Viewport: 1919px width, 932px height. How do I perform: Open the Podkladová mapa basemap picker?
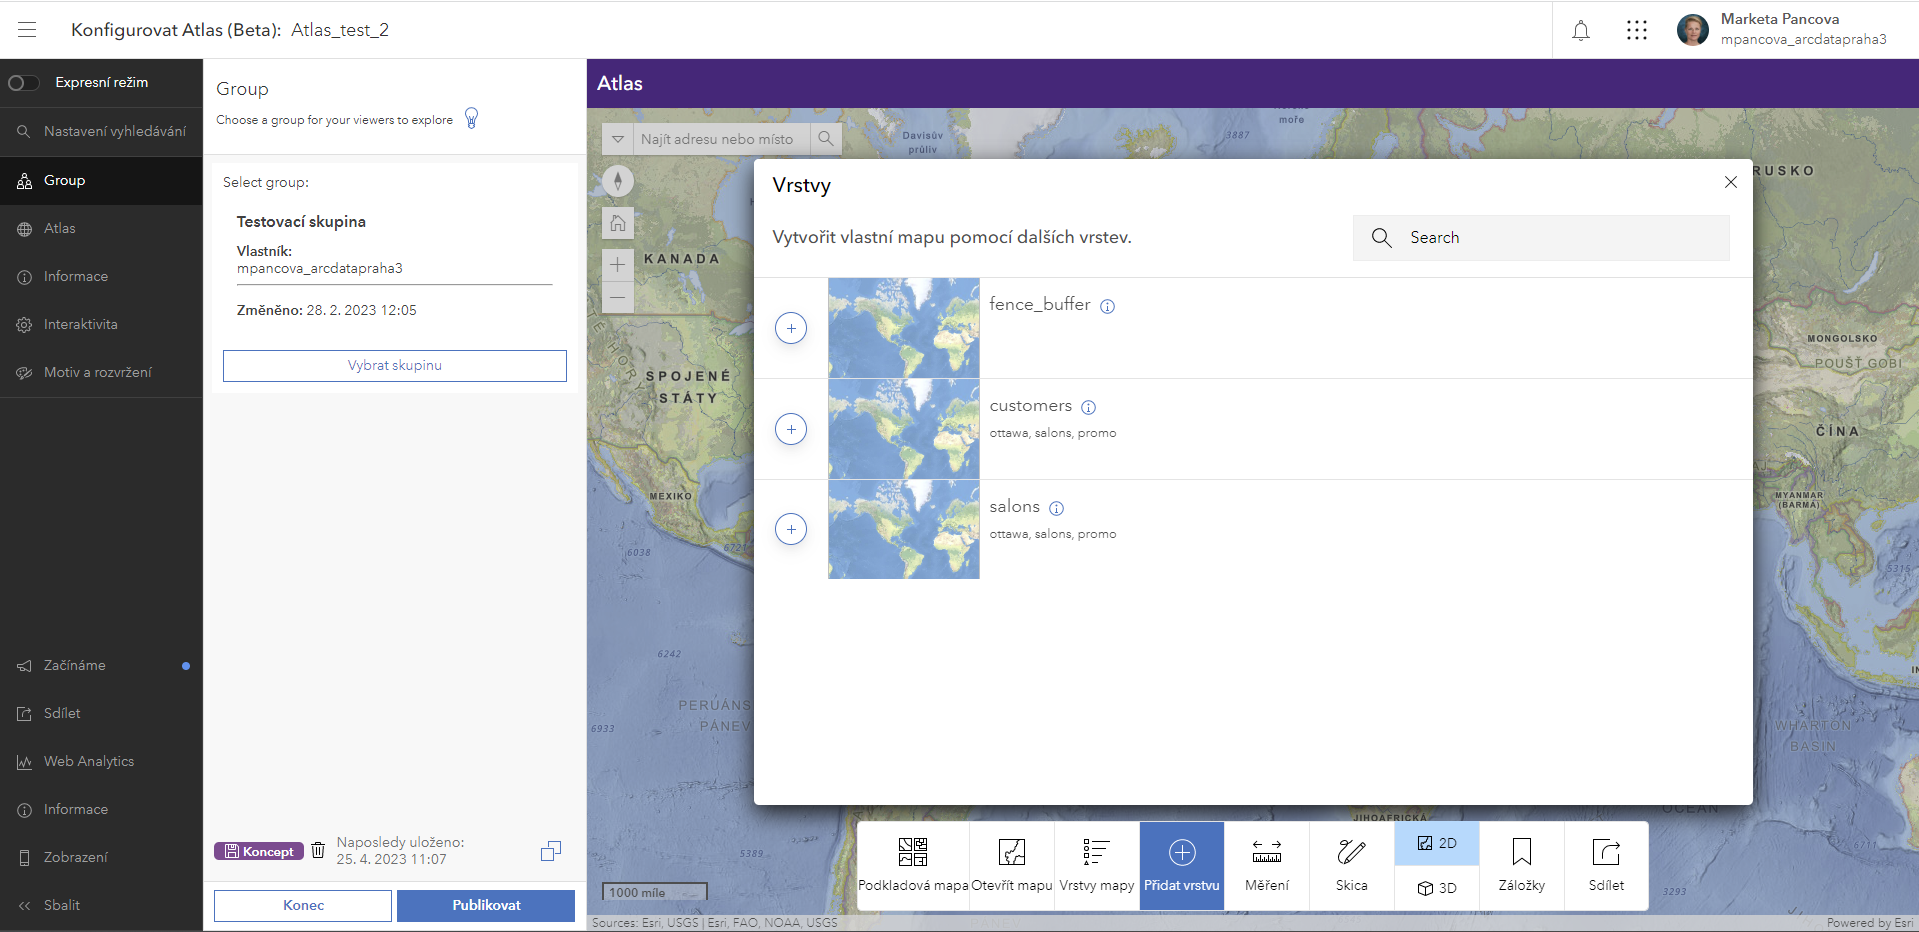(912, 866)
